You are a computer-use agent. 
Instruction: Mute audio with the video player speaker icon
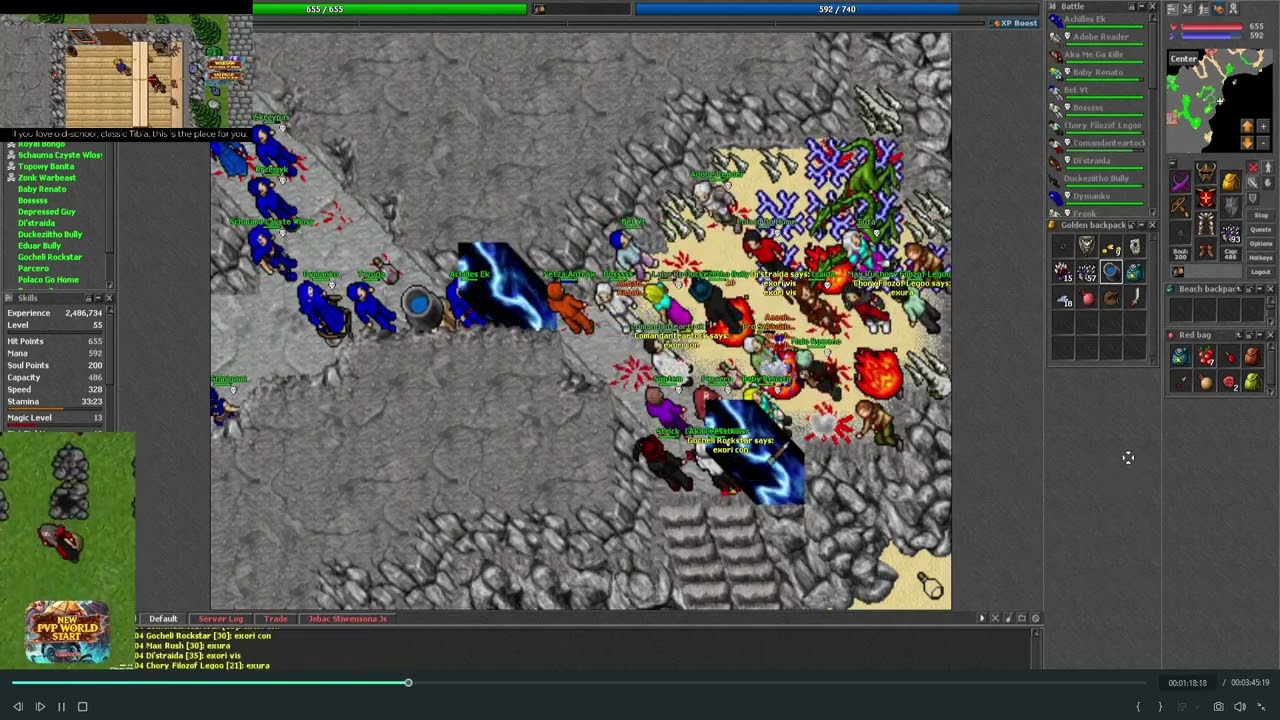coord(1240,707)
